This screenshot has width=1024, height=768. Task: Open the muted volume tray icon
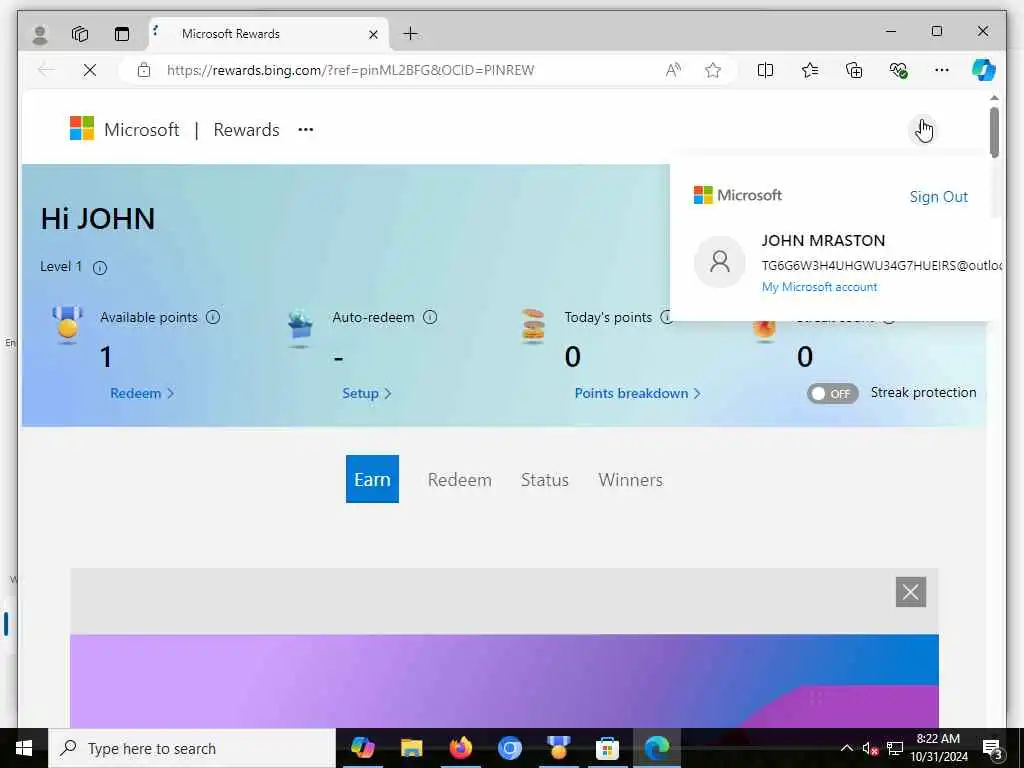click(x=870, y=748)
